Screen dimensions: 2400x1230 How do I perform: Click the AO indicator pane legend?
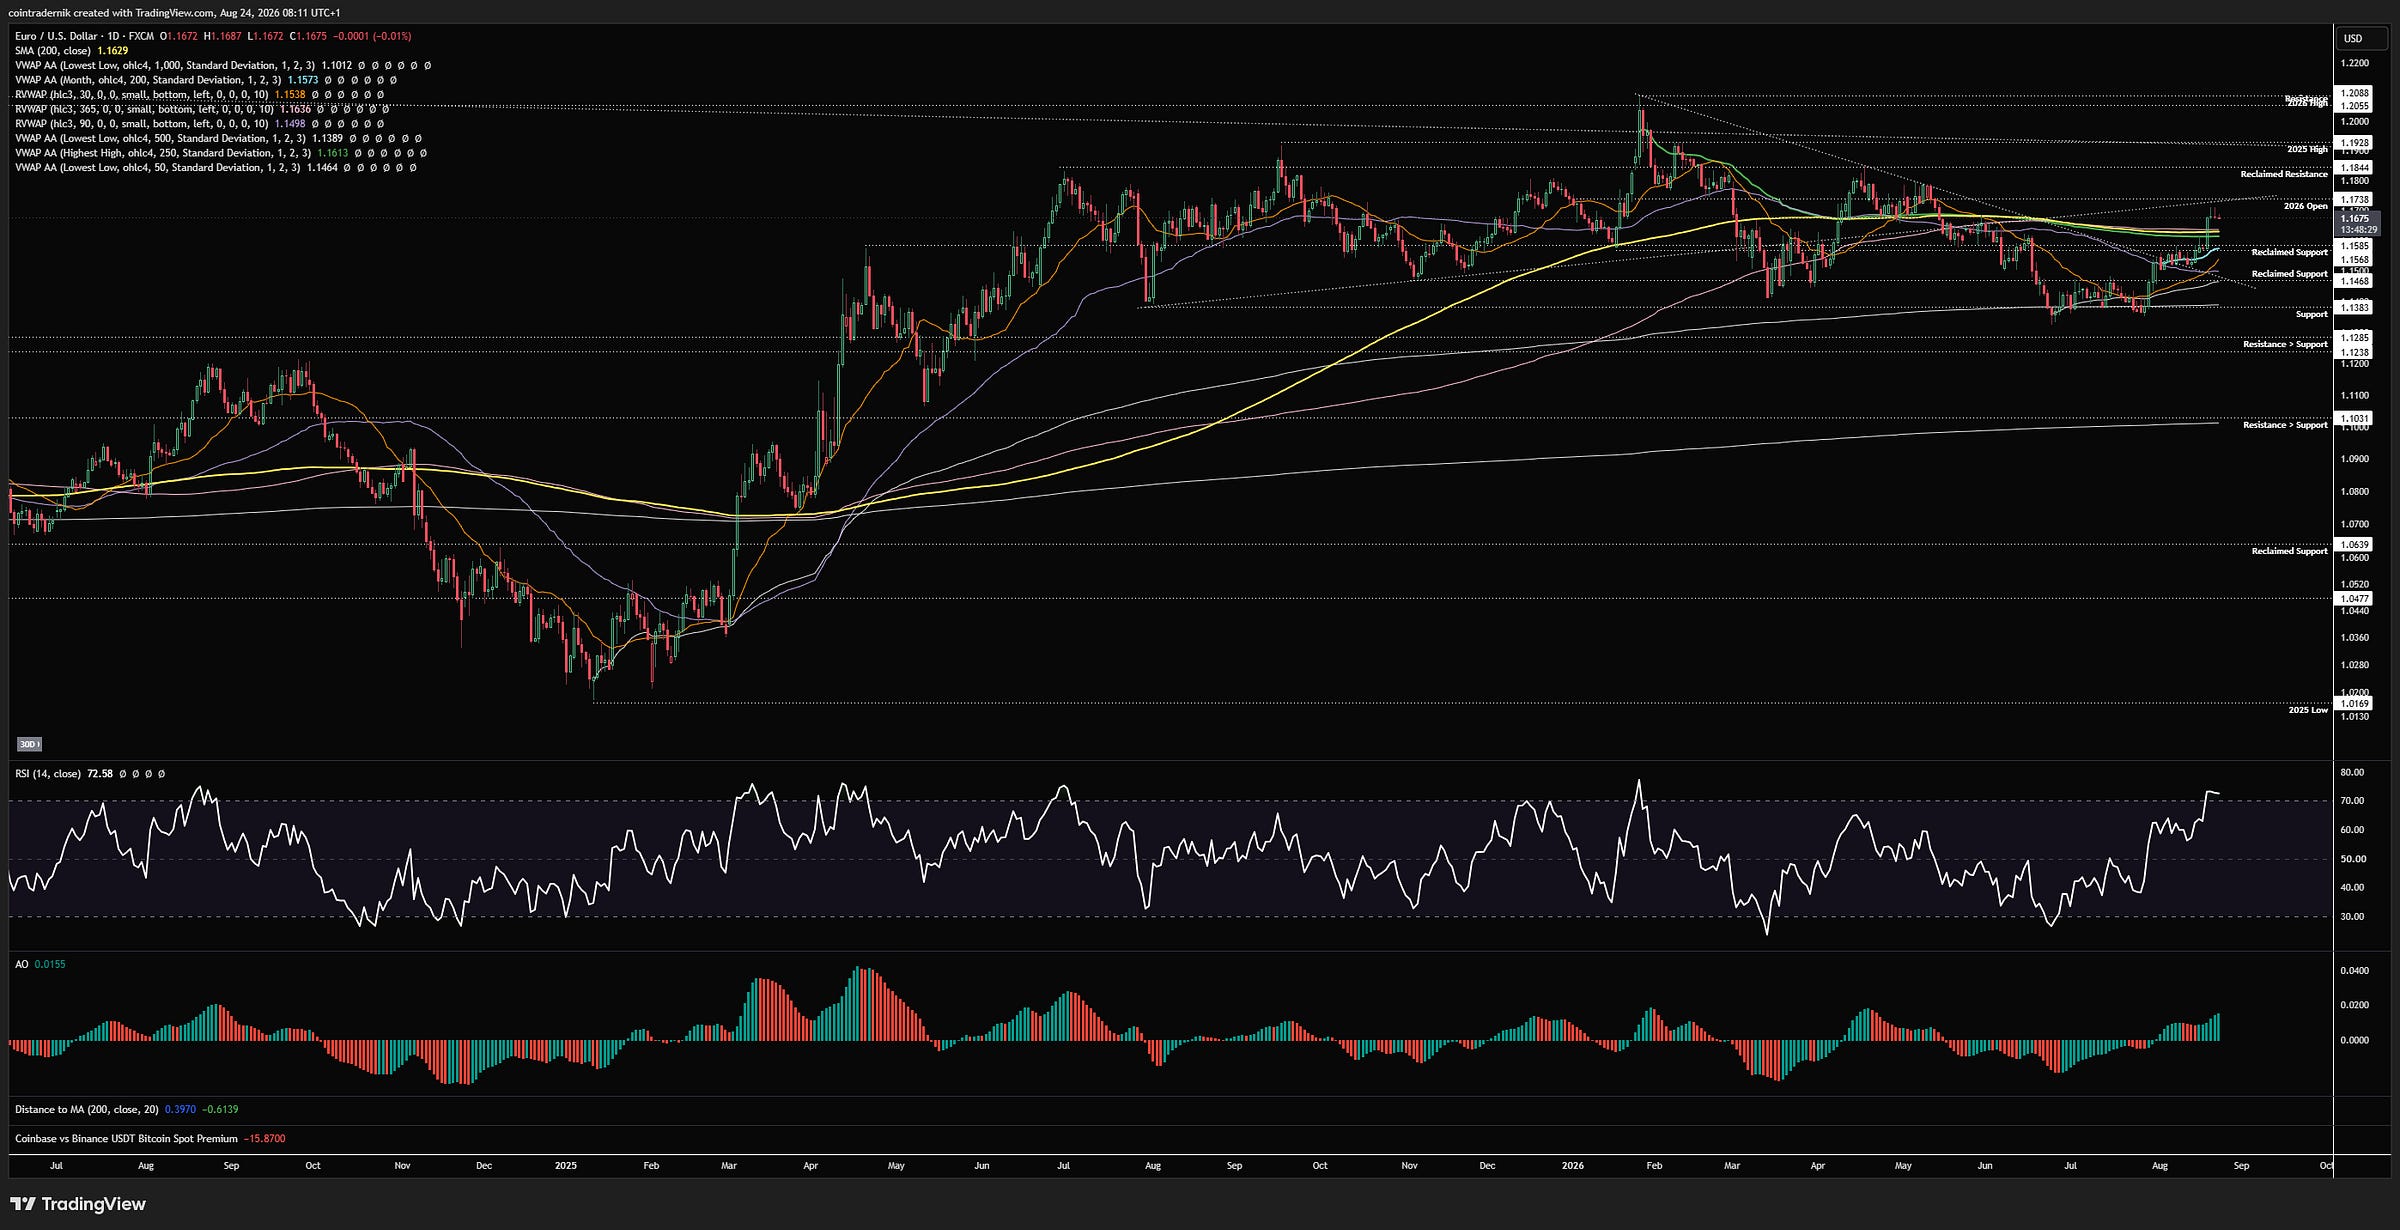coord(22,964)
